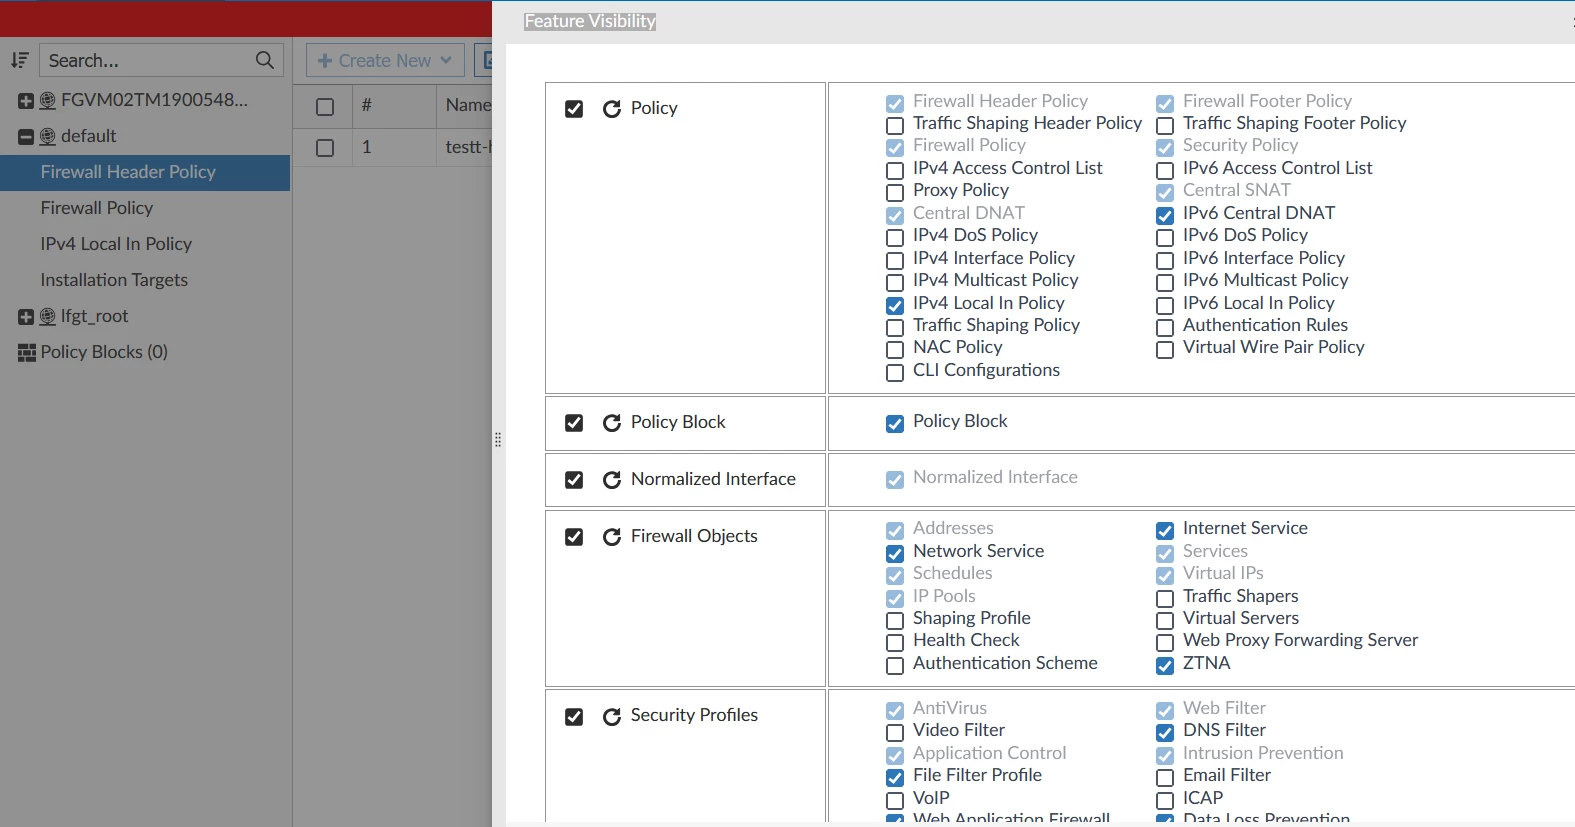
Task: Click the globe icon beside FGVM02TM1900548
Action: pyautogui.click(x=47, y=100)
